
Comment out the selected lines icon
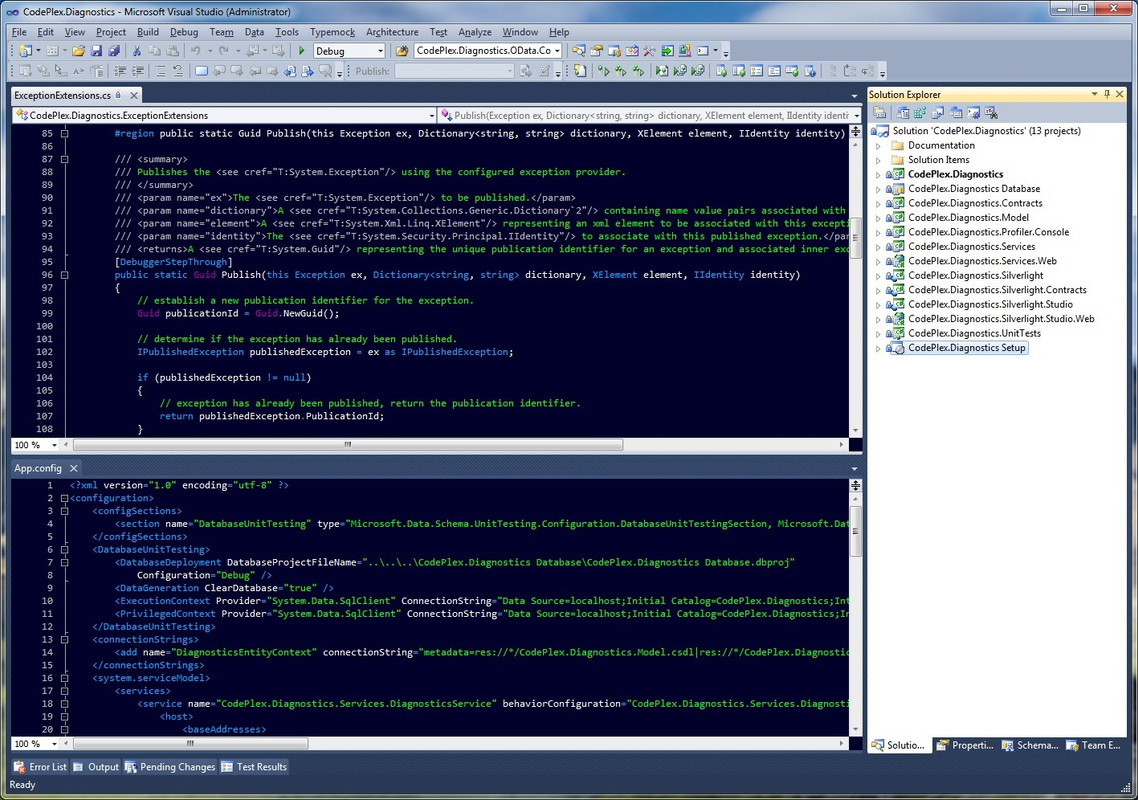point(160,71)
